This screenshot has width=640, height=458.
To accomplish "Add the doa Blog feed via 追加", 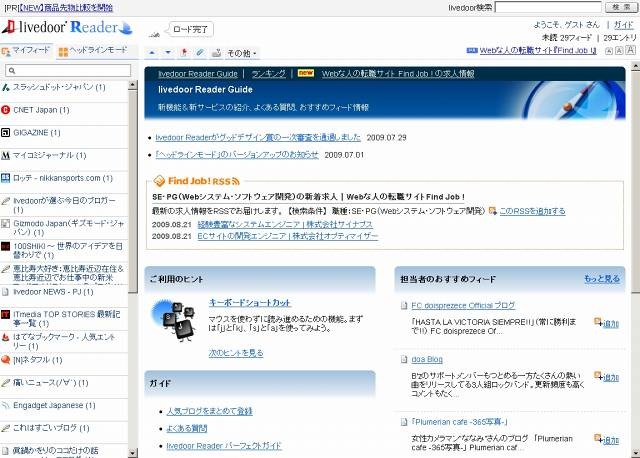I will (x=607, y=377).
